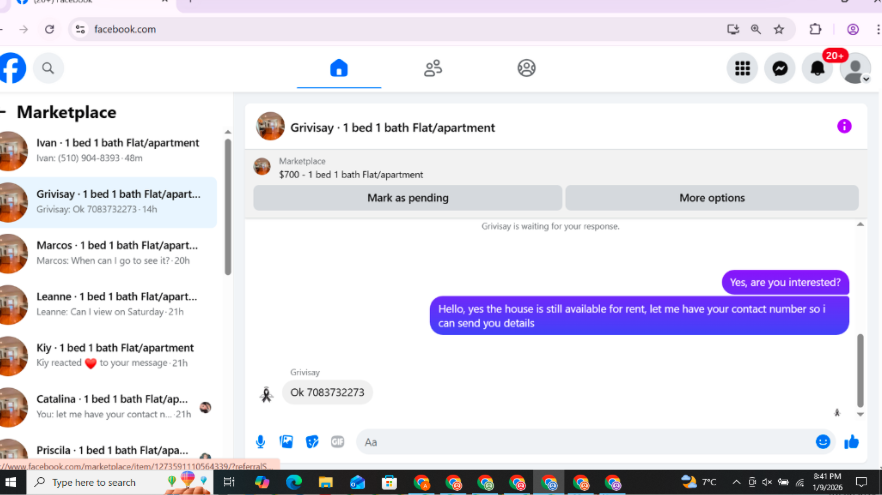The image size is (882, 495).
Task: Bookmark this page star
Action: click(x=778, y=29)
